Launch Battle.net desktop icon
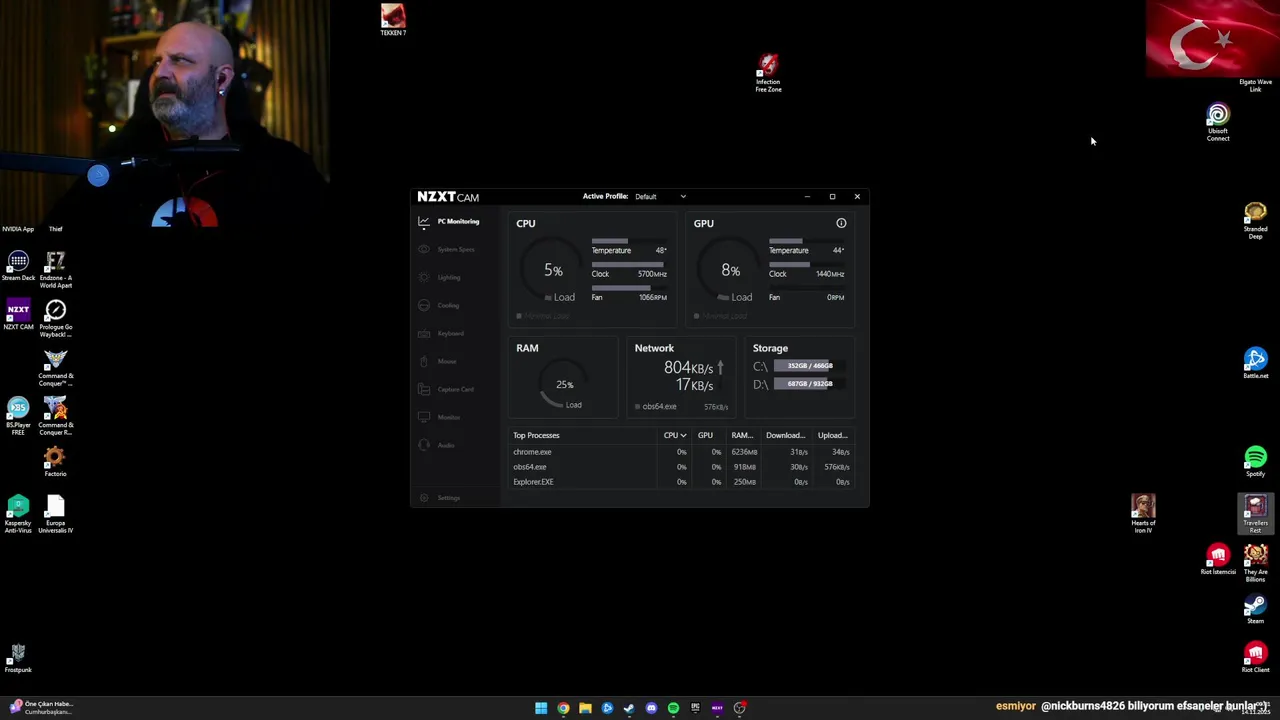1280x720 pixels. (1255, 362)
